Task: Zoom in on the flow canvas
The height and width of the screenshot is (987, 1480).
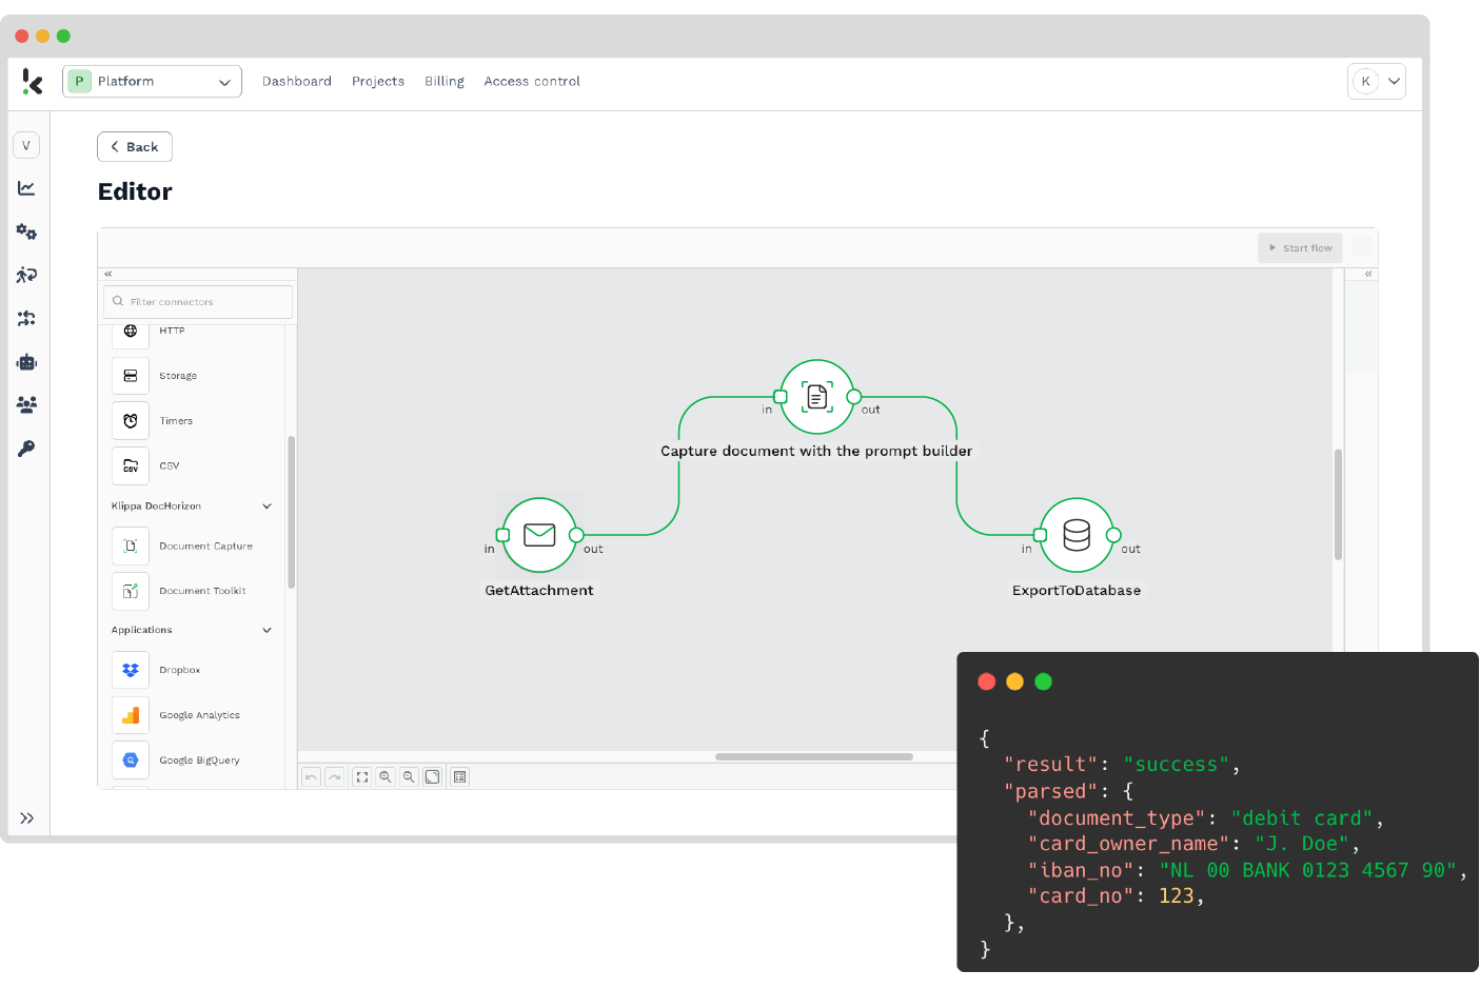Action: point(385,776)
